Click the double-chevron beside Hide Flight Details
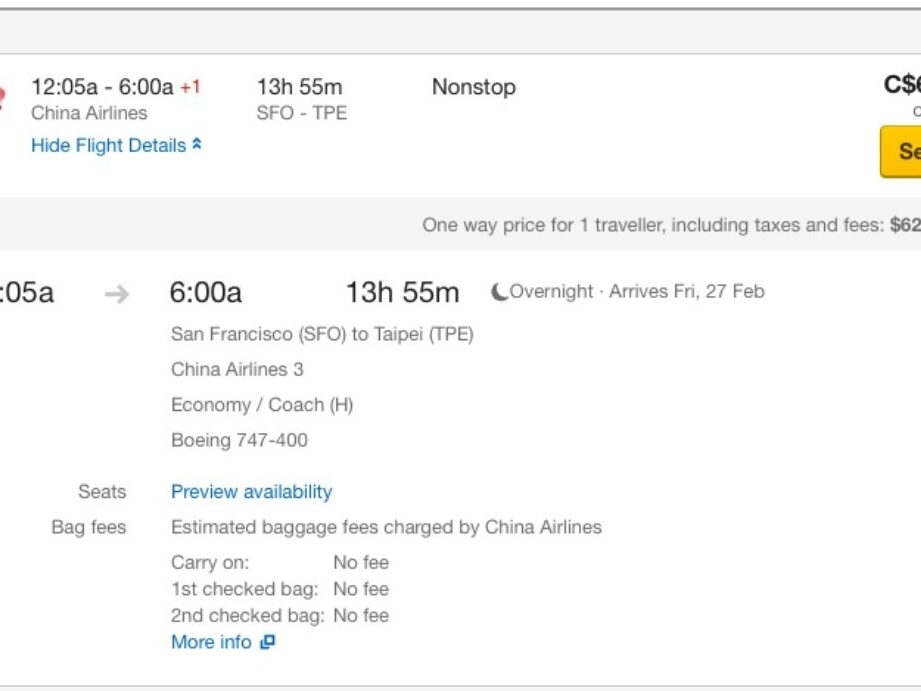Image resolution: width=921 pixels, height=691 pixels. [197, 145]
